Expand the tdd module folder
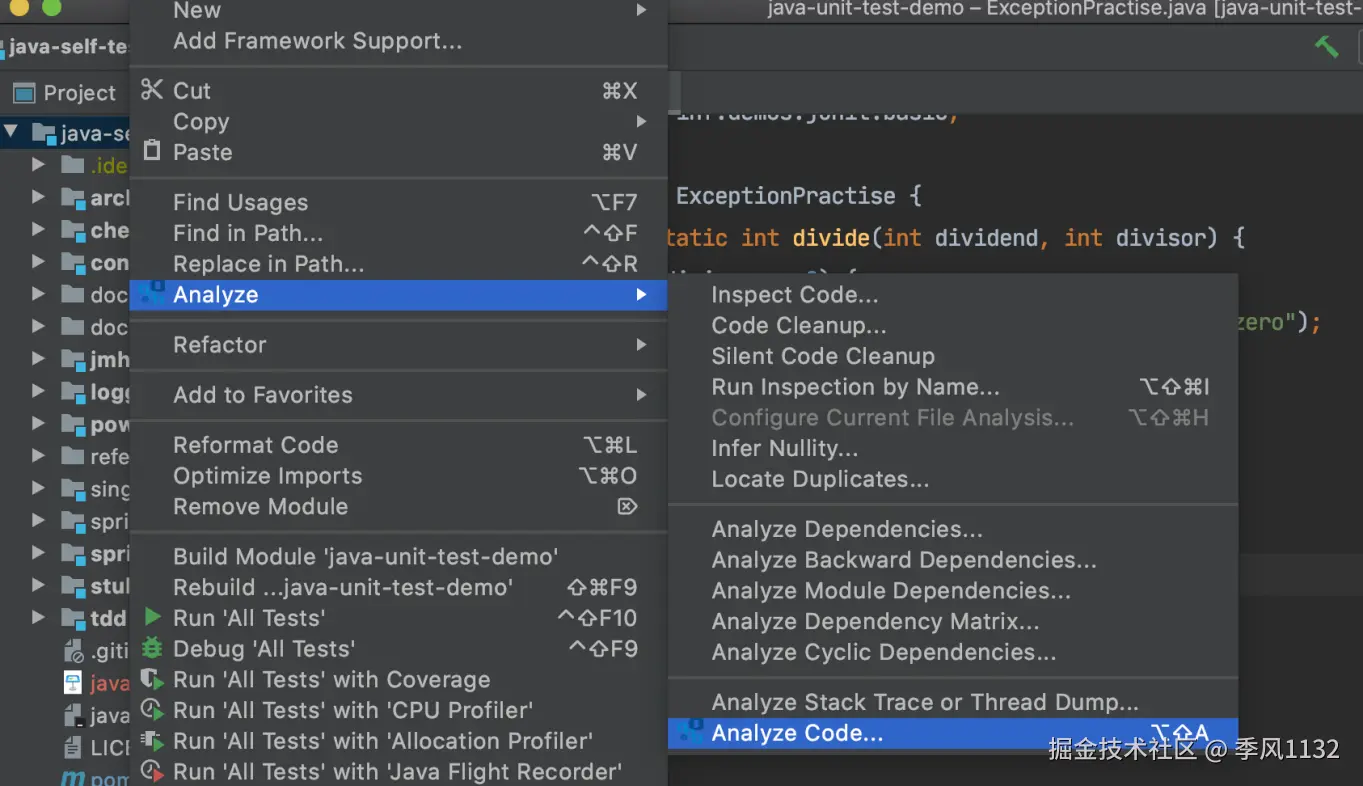This screenshot has height=786, width=1363. pos(38,617)
